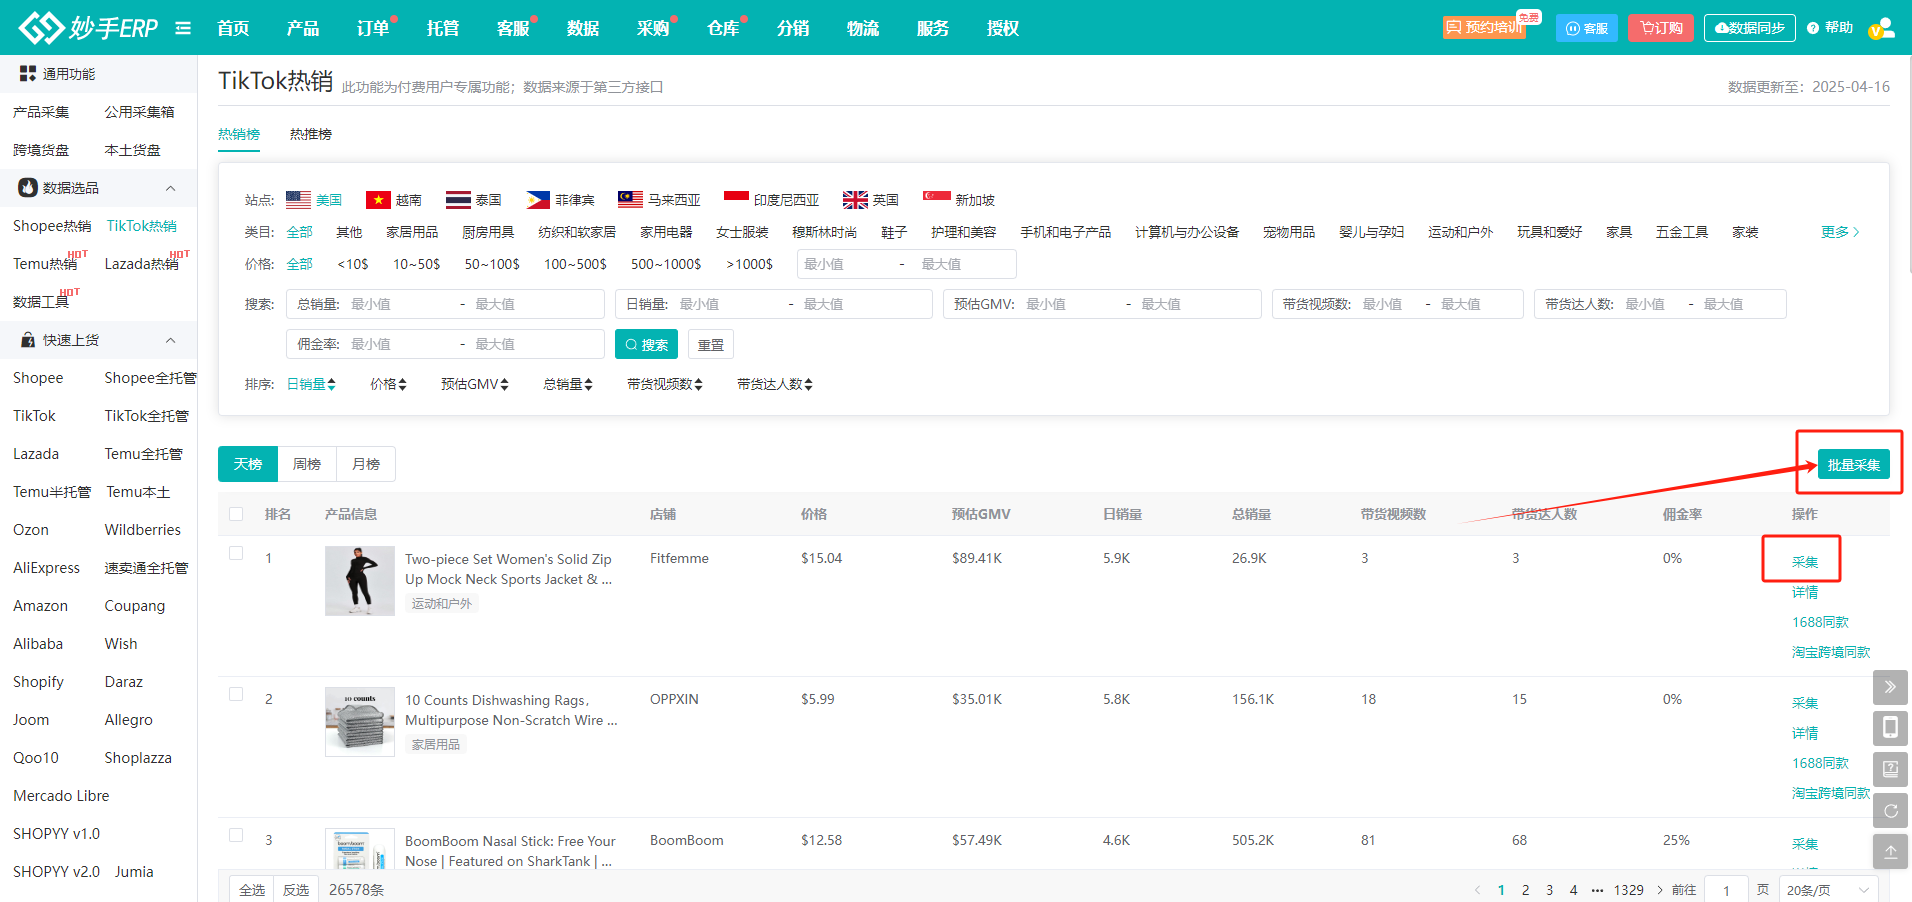Click the 佣金率 最小值 input field

pos(400,344)
